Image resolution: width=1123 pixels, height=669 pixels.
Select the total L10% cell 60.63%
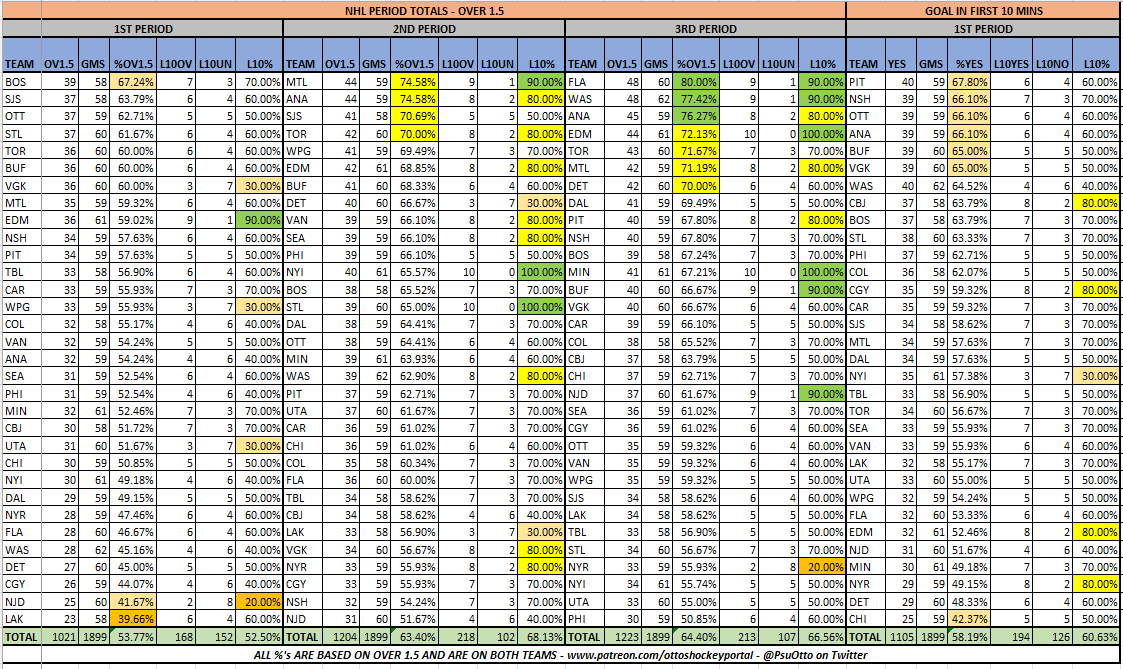point(1097,637)
